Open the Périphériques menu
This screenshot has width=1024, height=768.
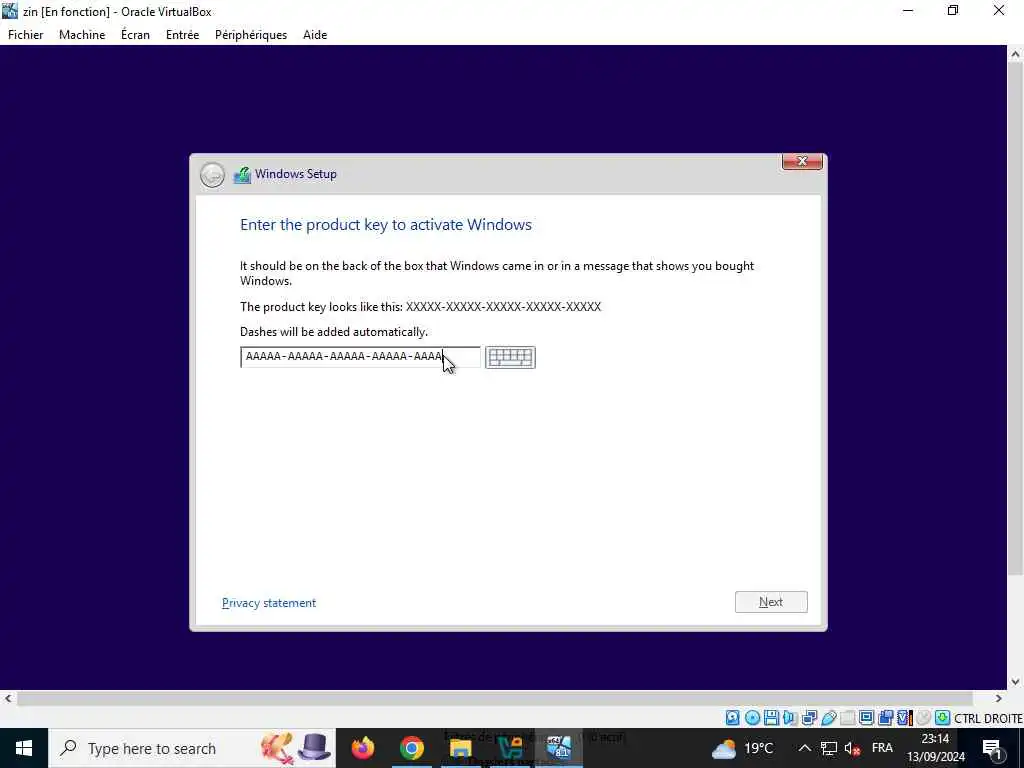[x=251, y=35]
